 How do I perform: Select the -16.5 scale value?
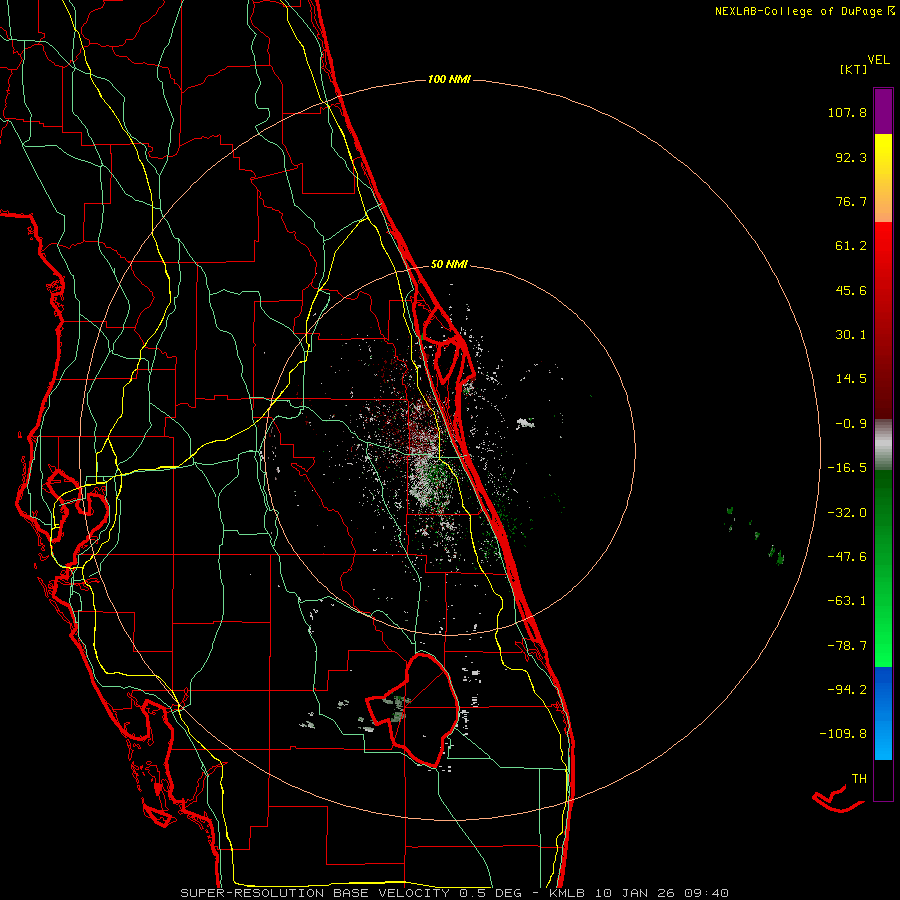[847, 468]
